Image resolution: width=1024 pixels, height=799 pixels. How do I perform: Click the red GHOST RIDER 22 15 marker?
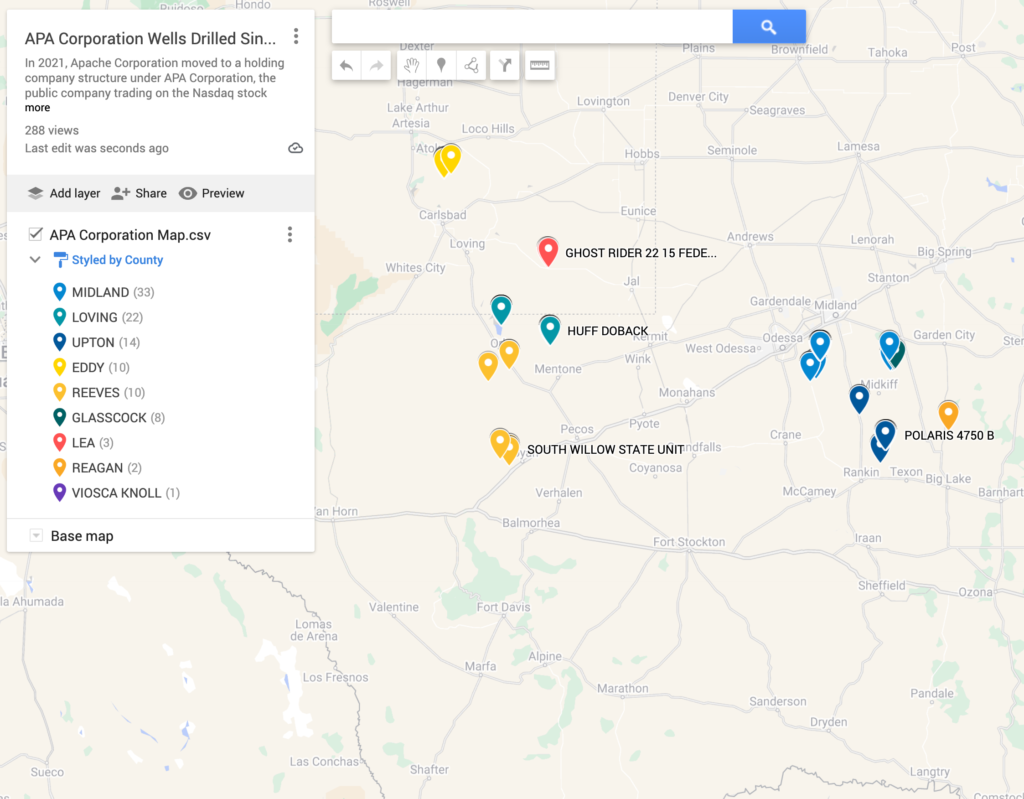[548, 252]
